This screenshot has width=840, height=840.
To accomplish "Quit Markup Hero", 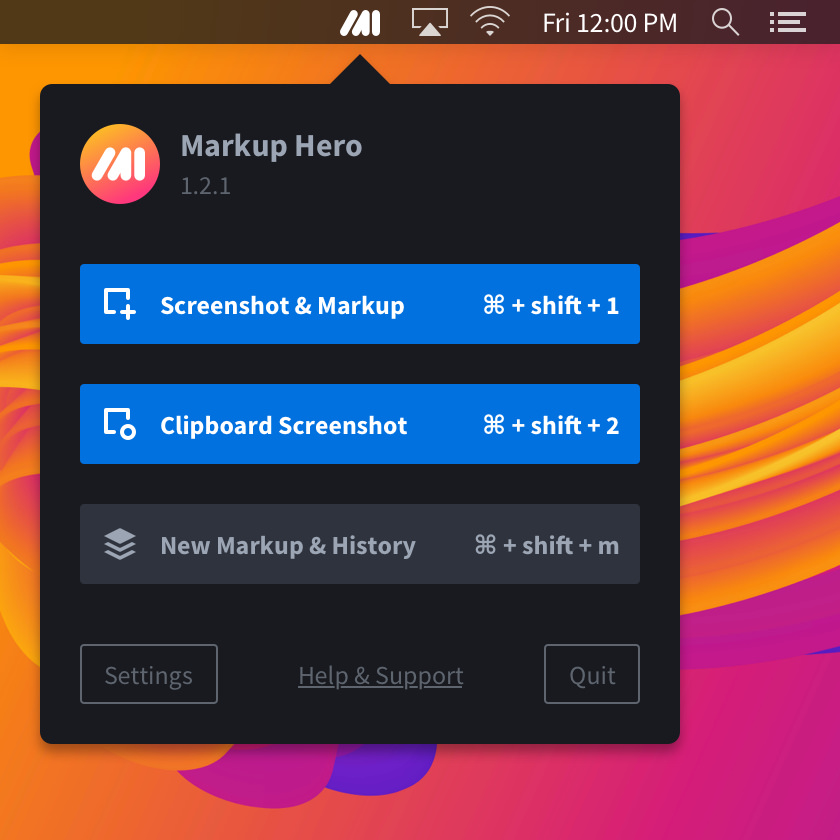I will [592, 675].
